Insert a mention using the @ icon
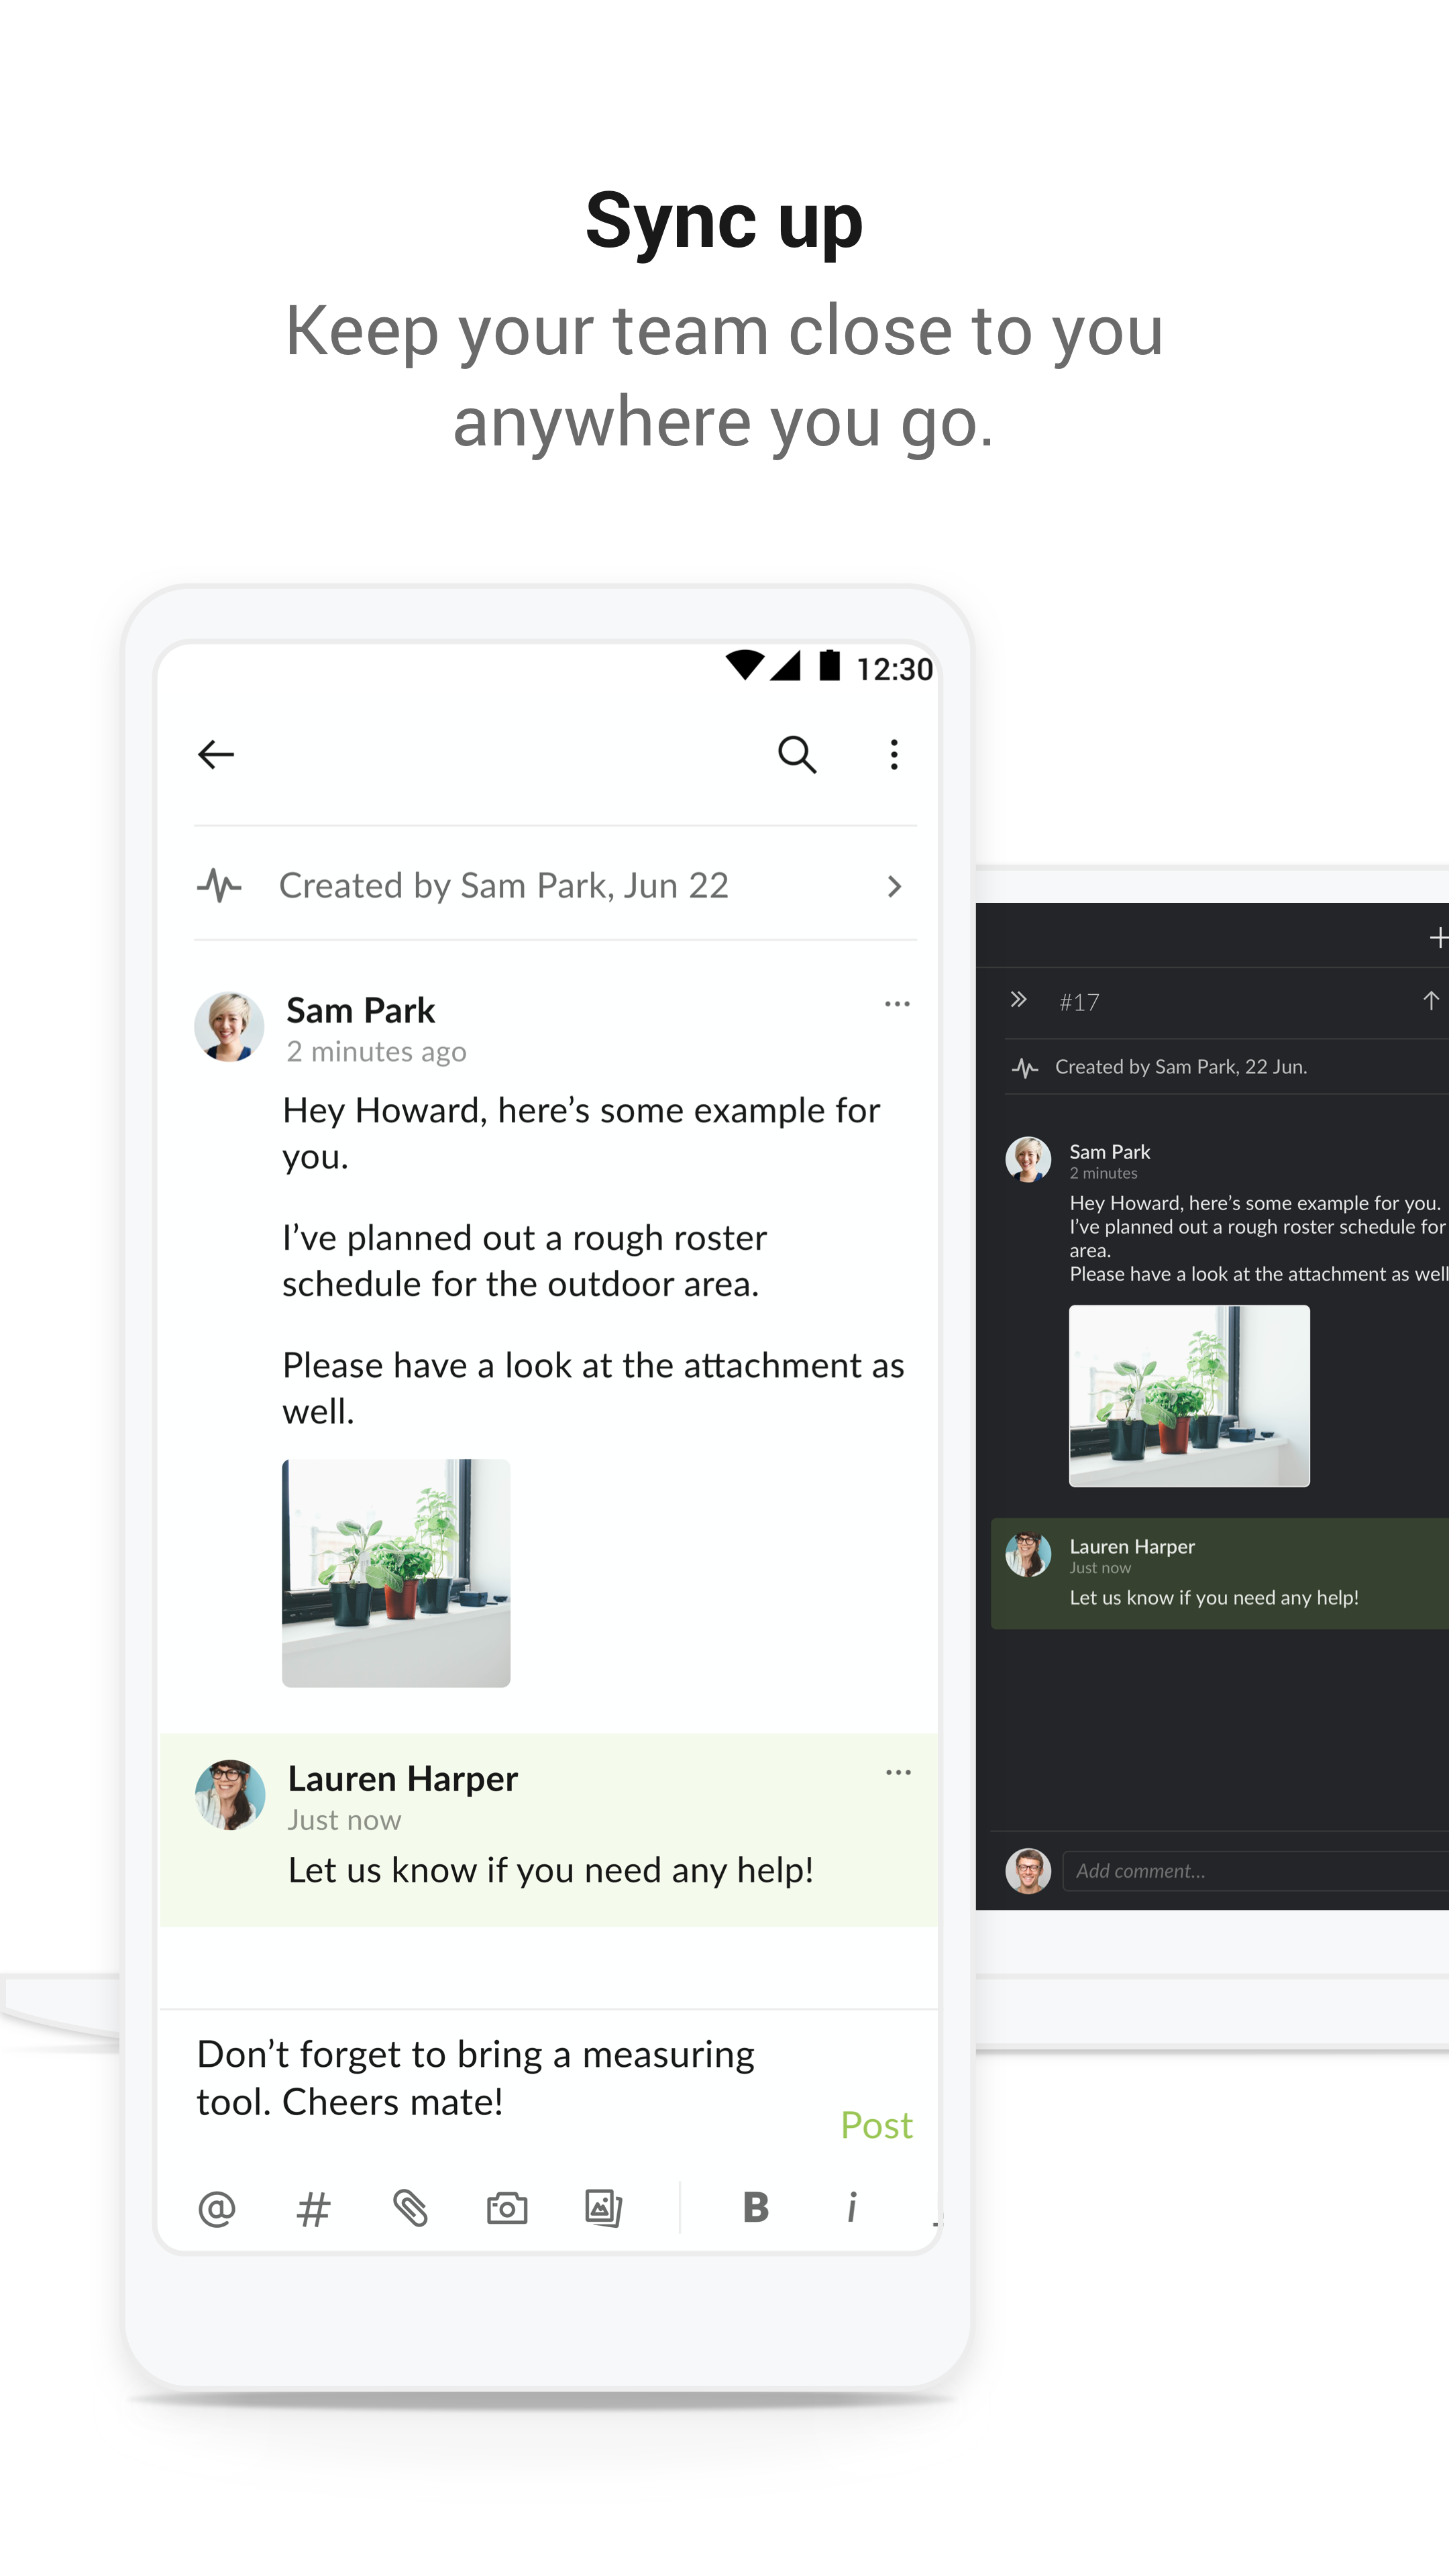1449x2576 pixels. tap(217, 2208)
